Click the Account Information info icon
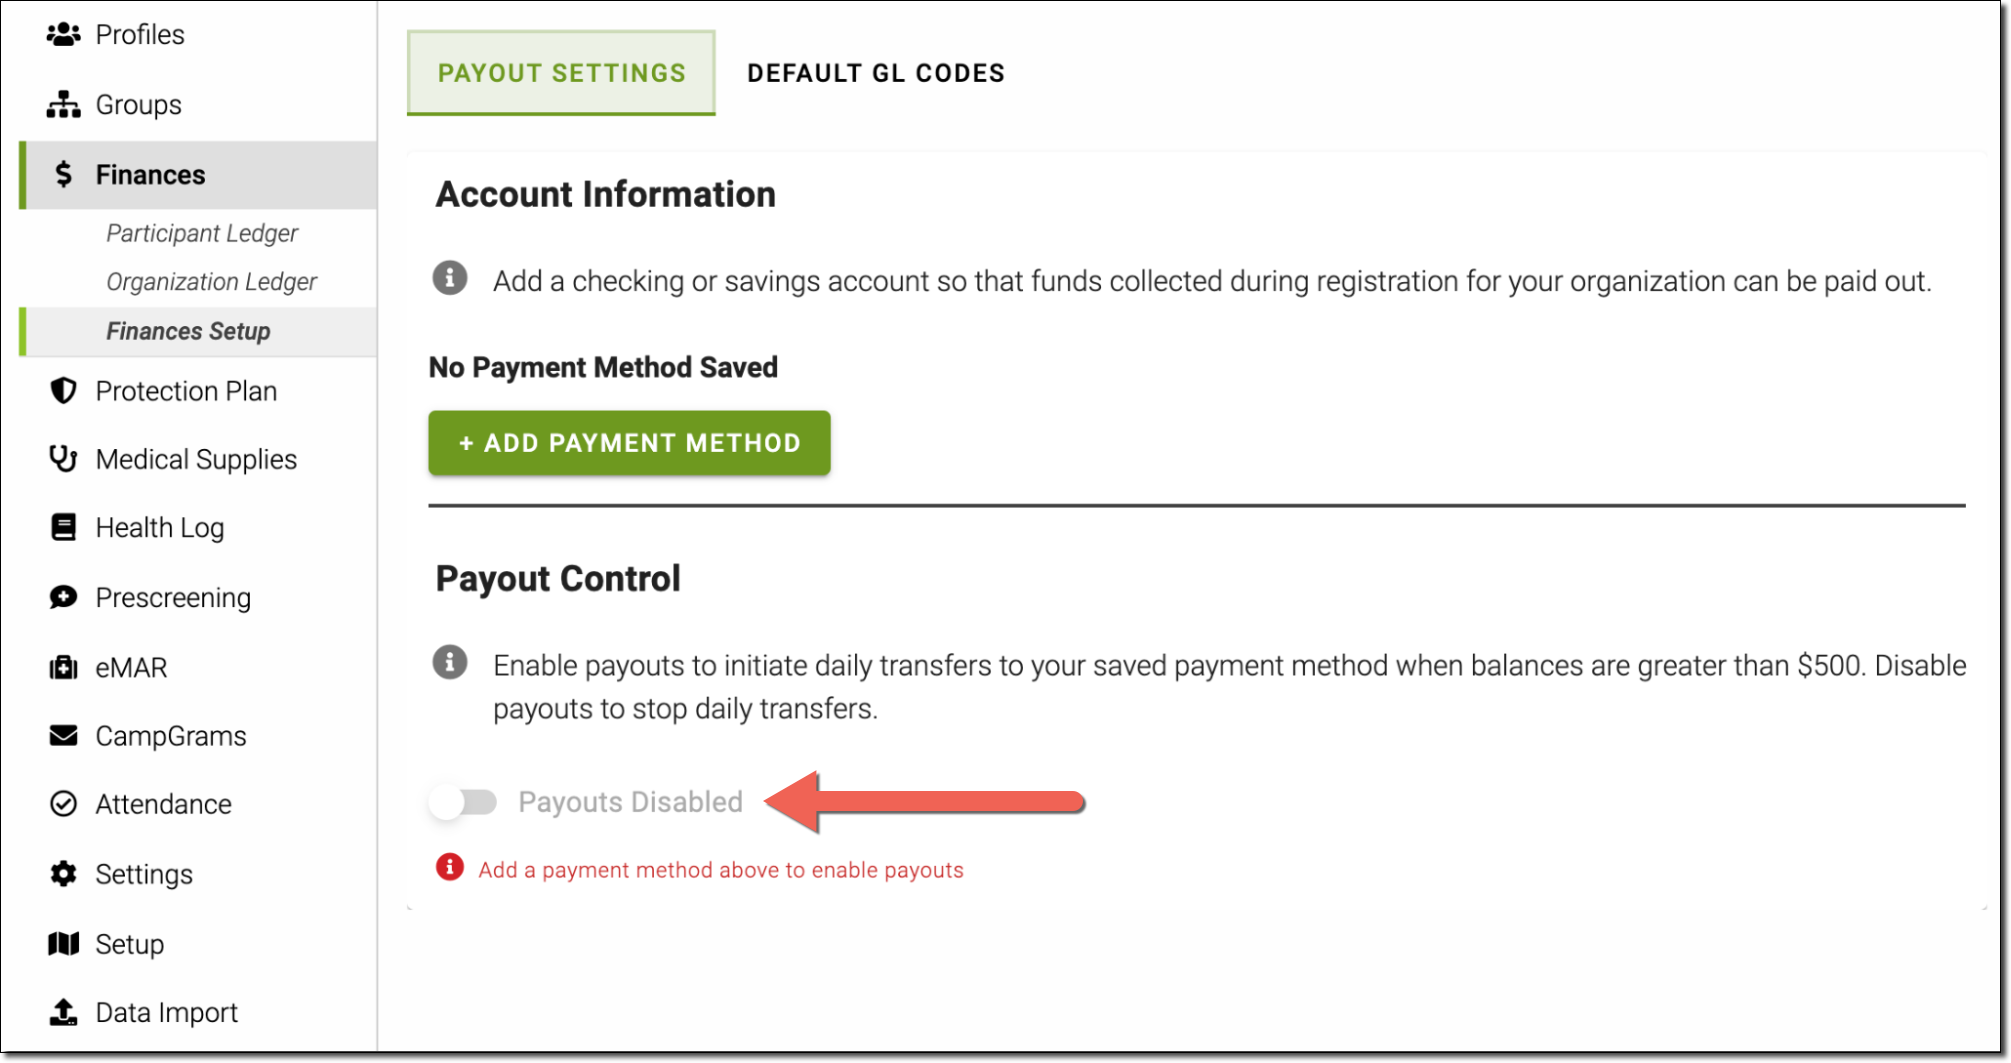Screen dimensions: 2011x1063 coord(450,278)
